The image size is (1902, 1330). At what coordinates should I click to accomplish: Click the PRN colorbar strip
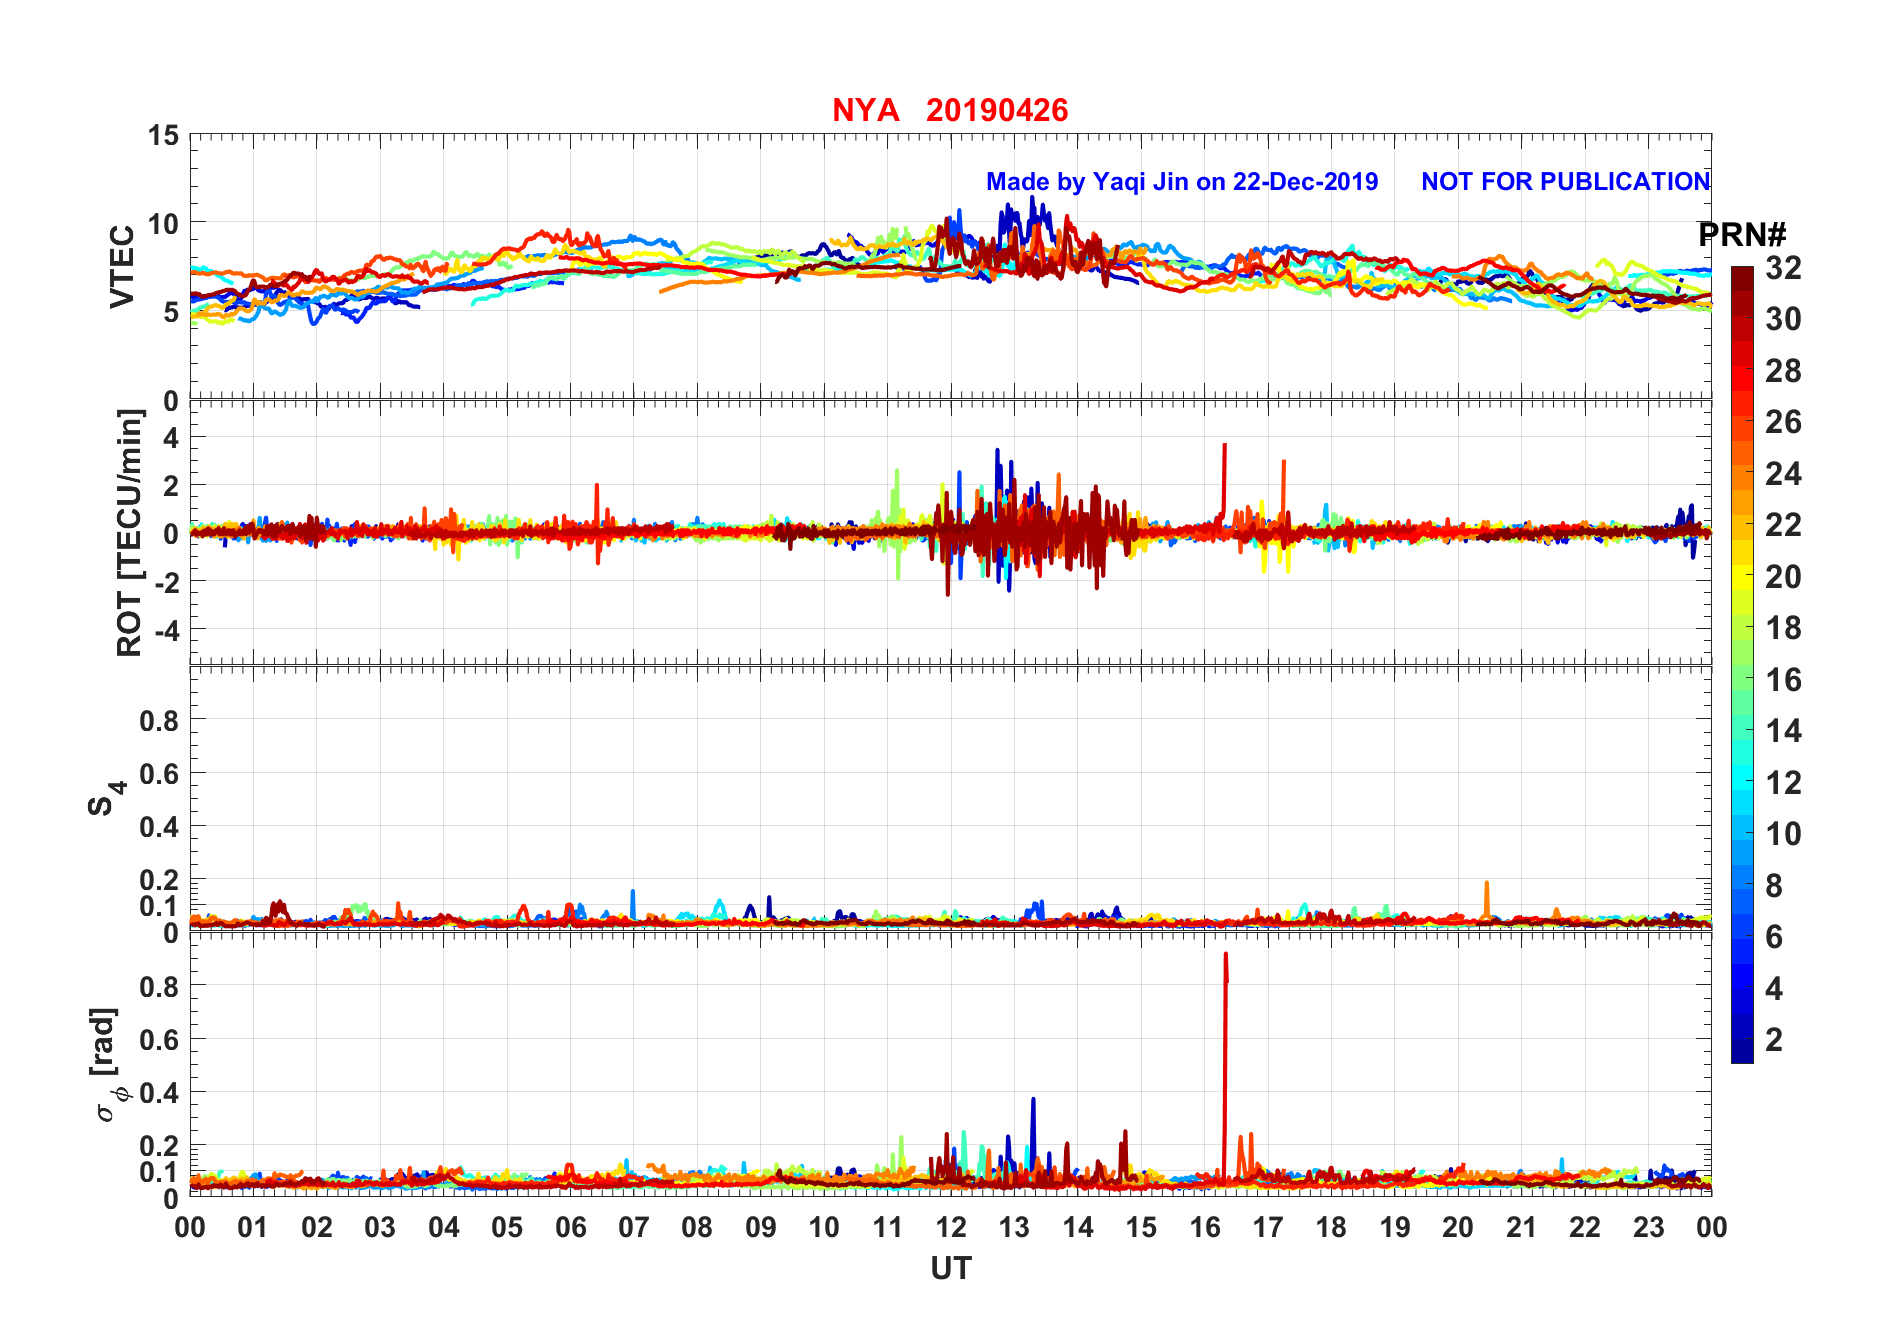[1742, 665]
